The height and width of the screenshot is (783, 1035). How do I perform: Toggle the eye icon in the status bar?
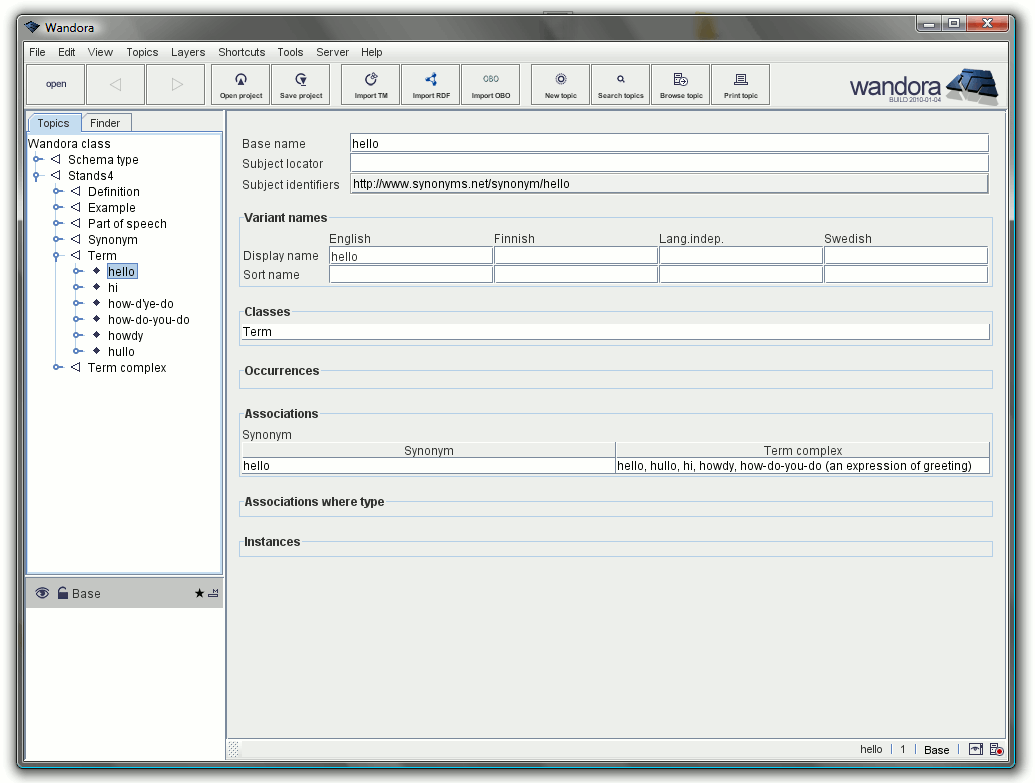coord(975,749)
